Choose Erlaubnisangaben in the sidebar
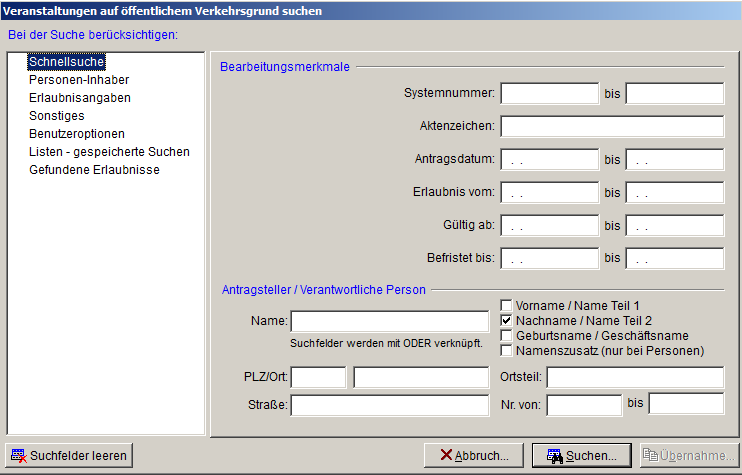 (x=80, y=98)
